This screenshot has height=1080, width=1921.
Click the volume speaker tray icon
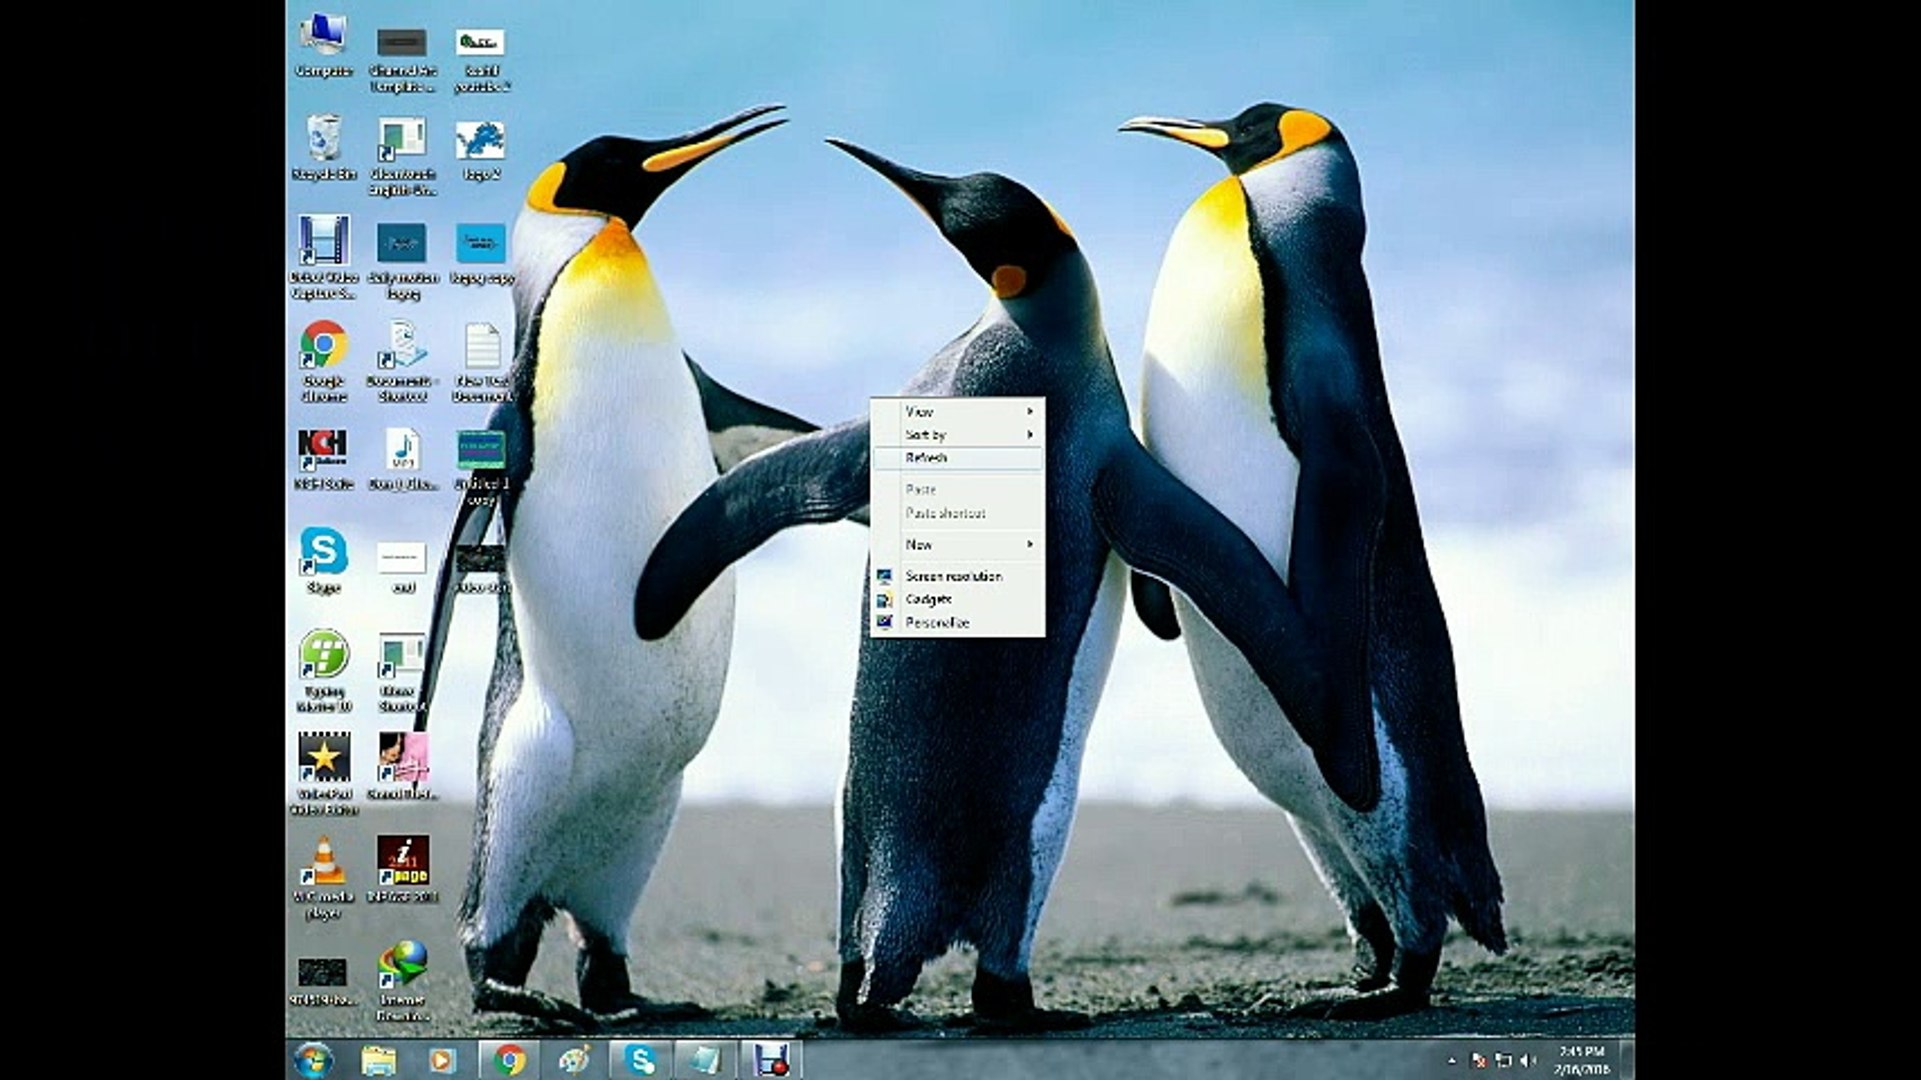1526,1060
